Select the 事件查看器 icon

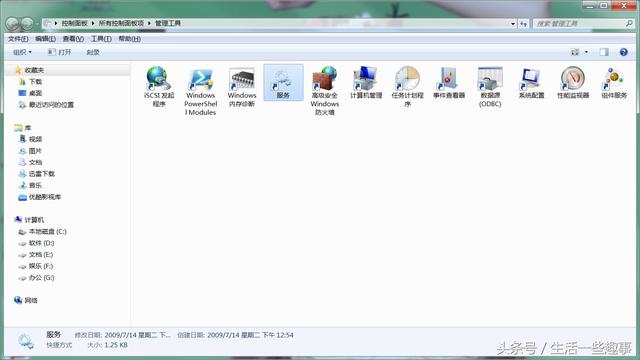point(449,83)
